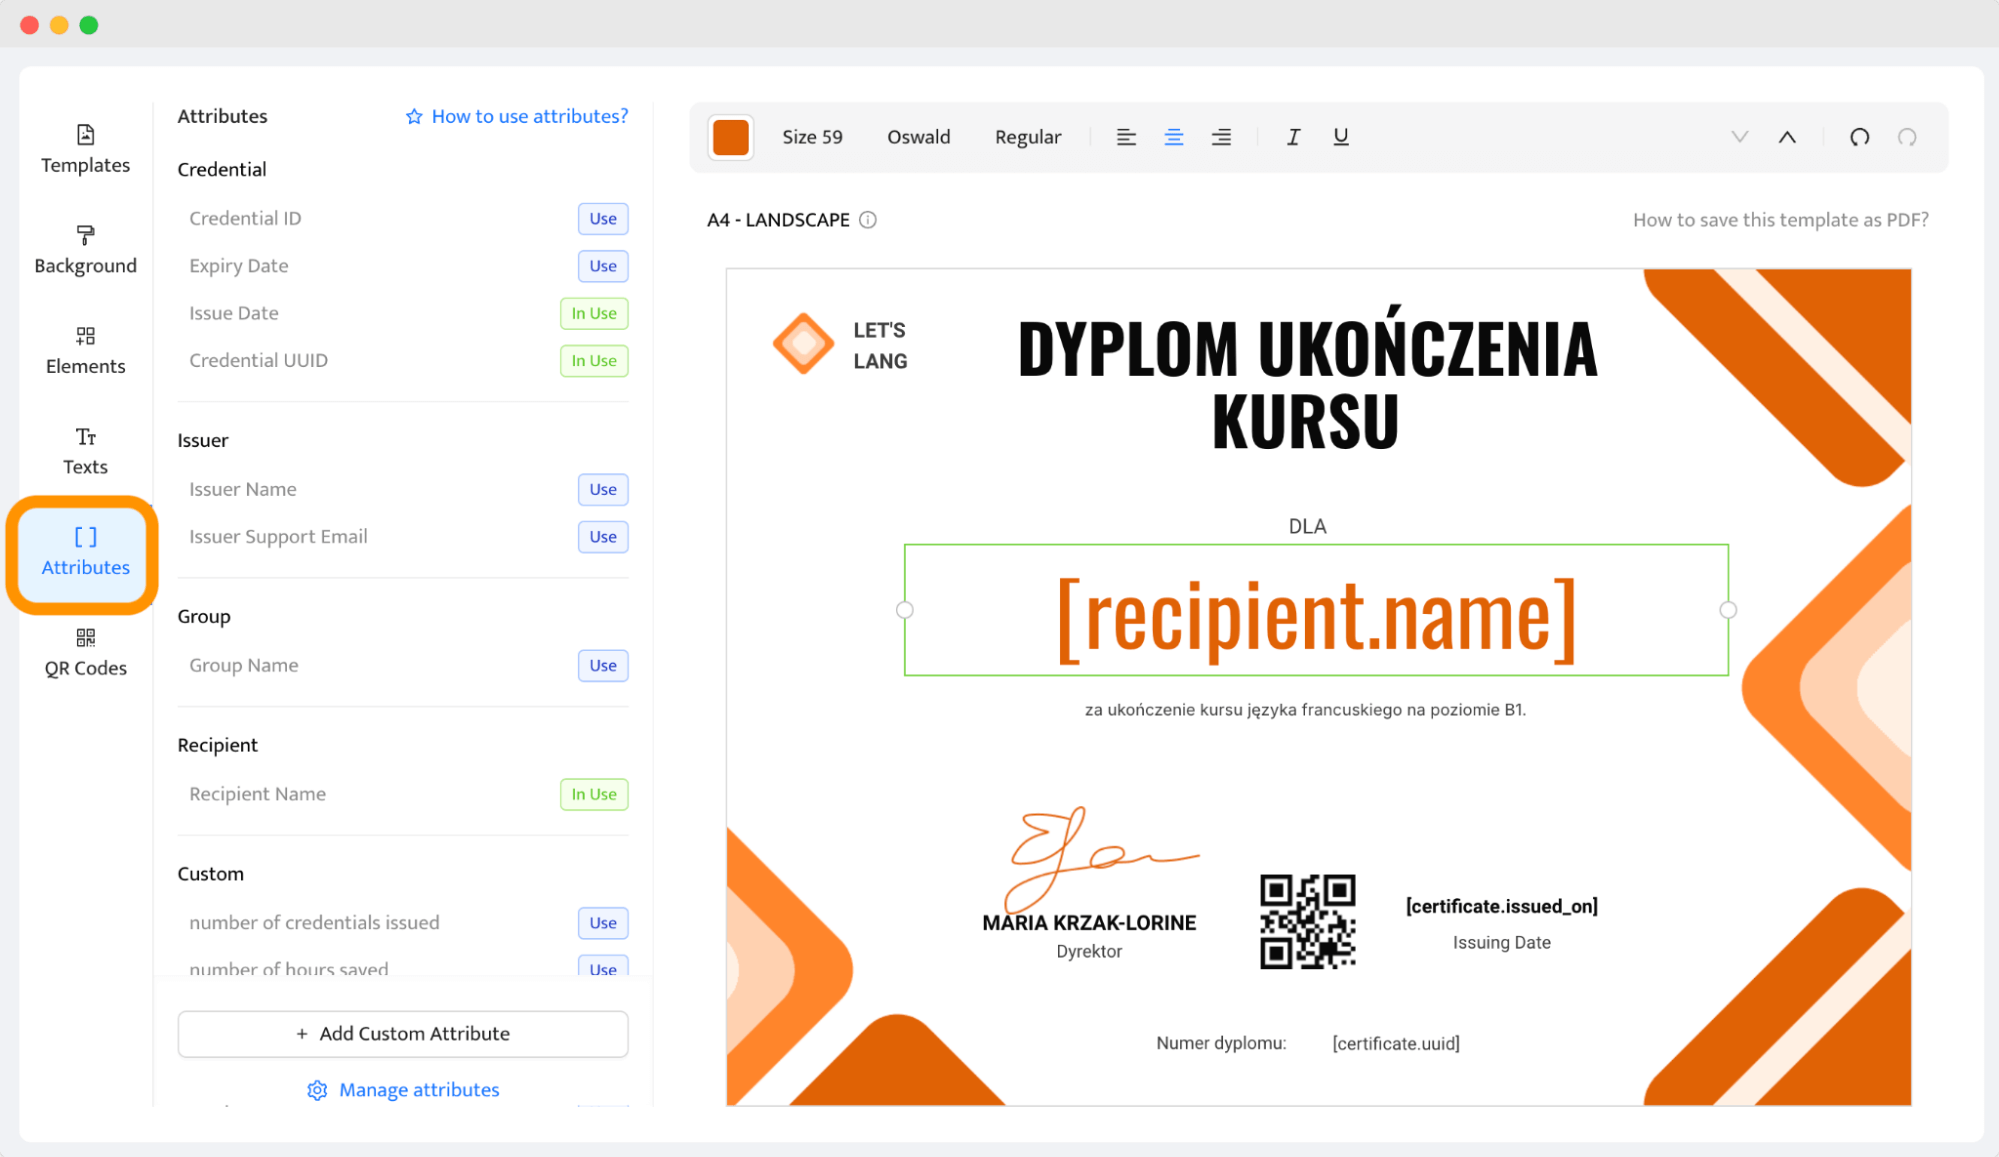Viewport: 1999px width, 1157px height.
Task: Click In Use badge for Credential UUID
Action: pyautogui.click(x=594, y=361)
